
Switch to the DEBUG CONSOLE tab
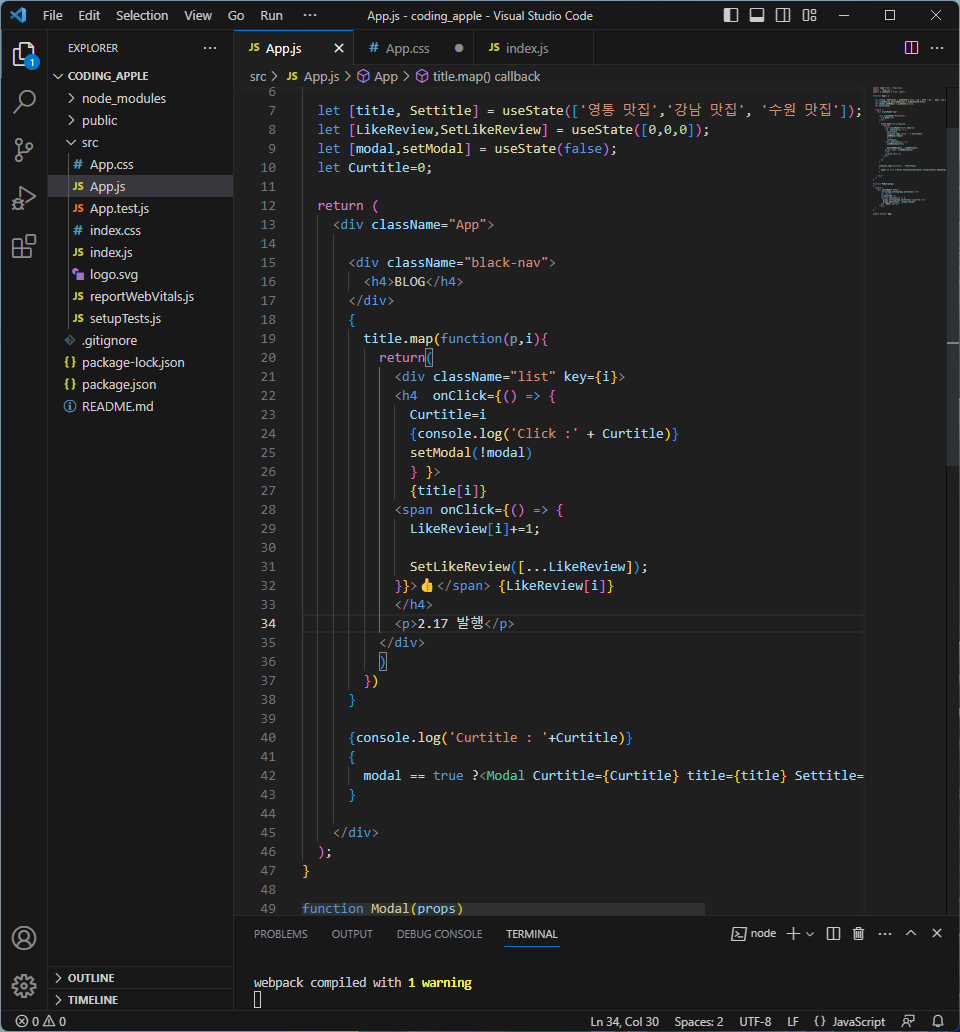pyautogui.click(x=440, y=934)
